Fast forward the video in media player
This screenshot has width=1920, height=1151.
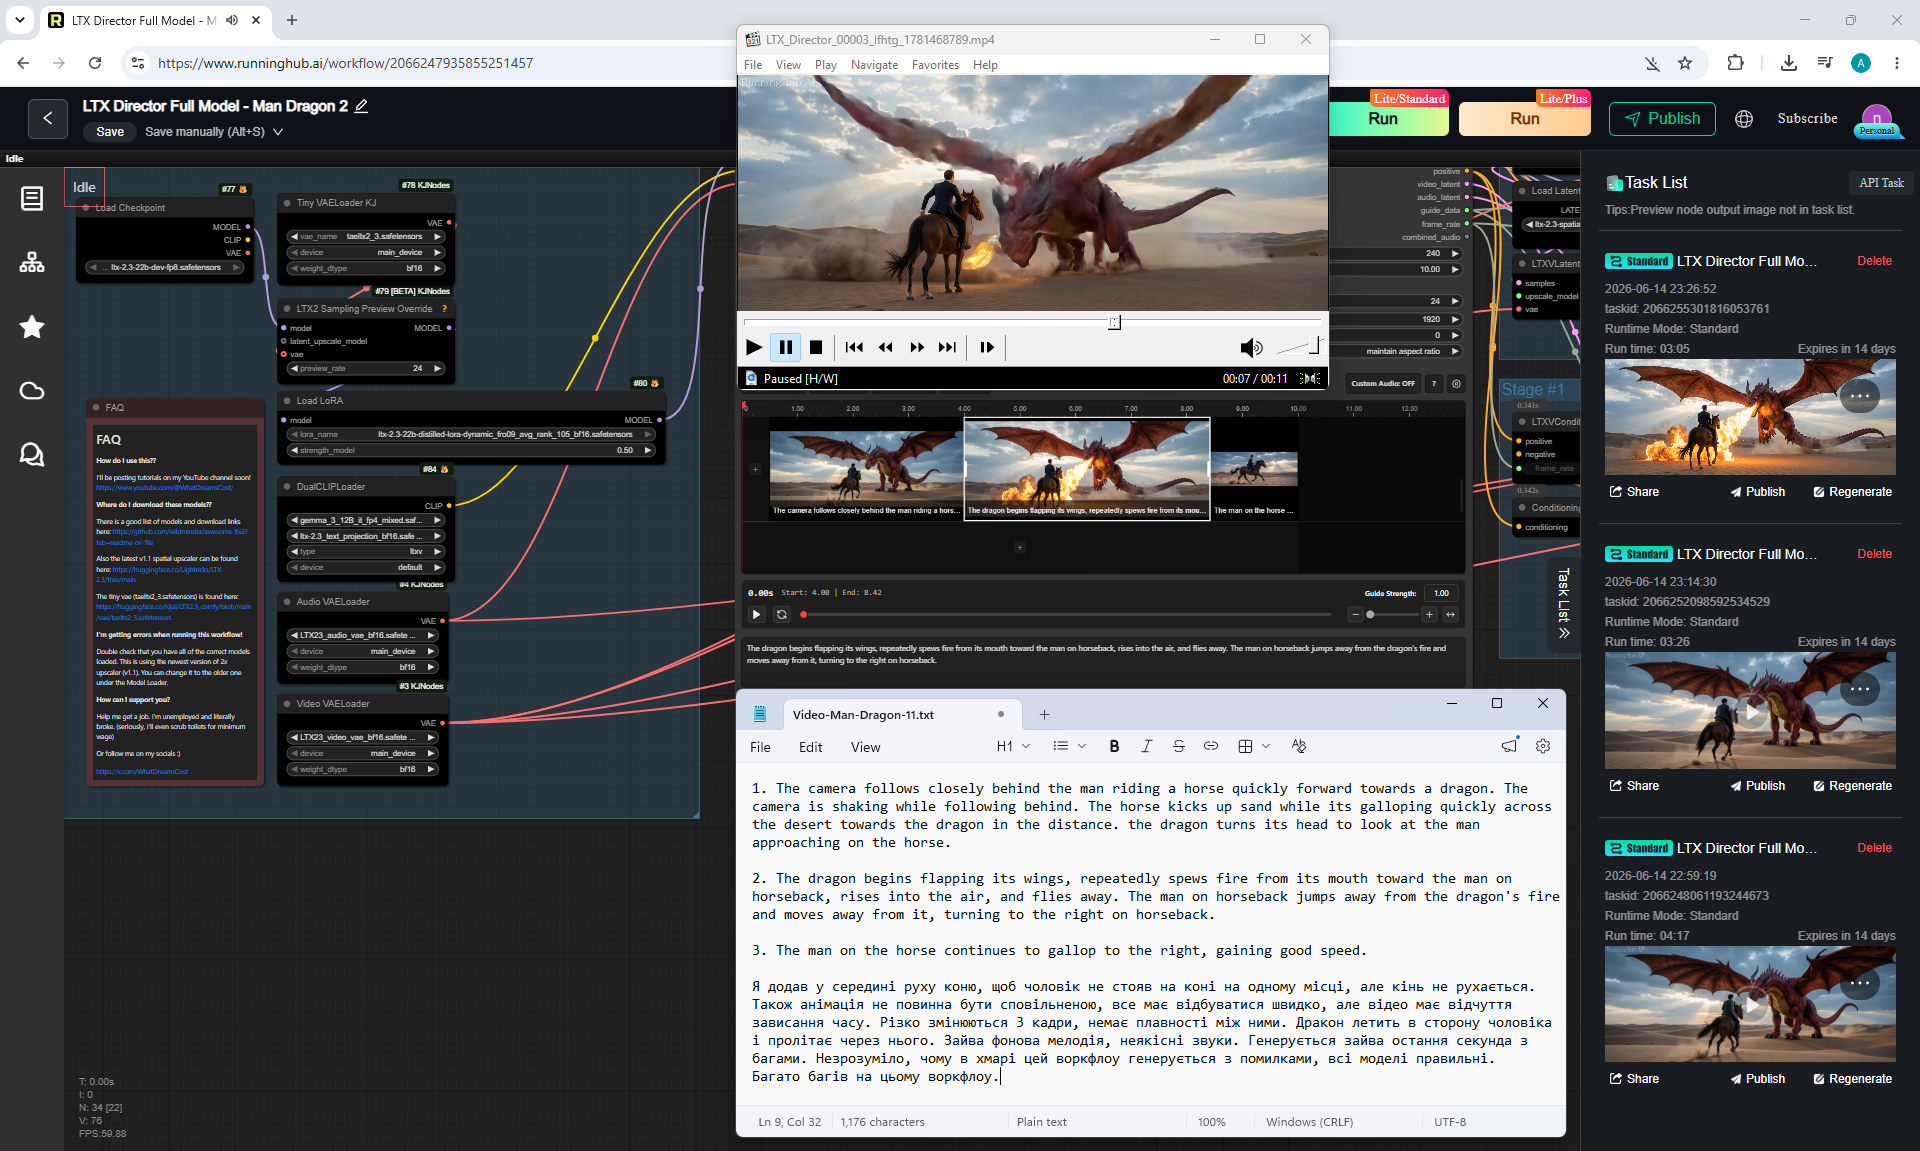point(916,347)
